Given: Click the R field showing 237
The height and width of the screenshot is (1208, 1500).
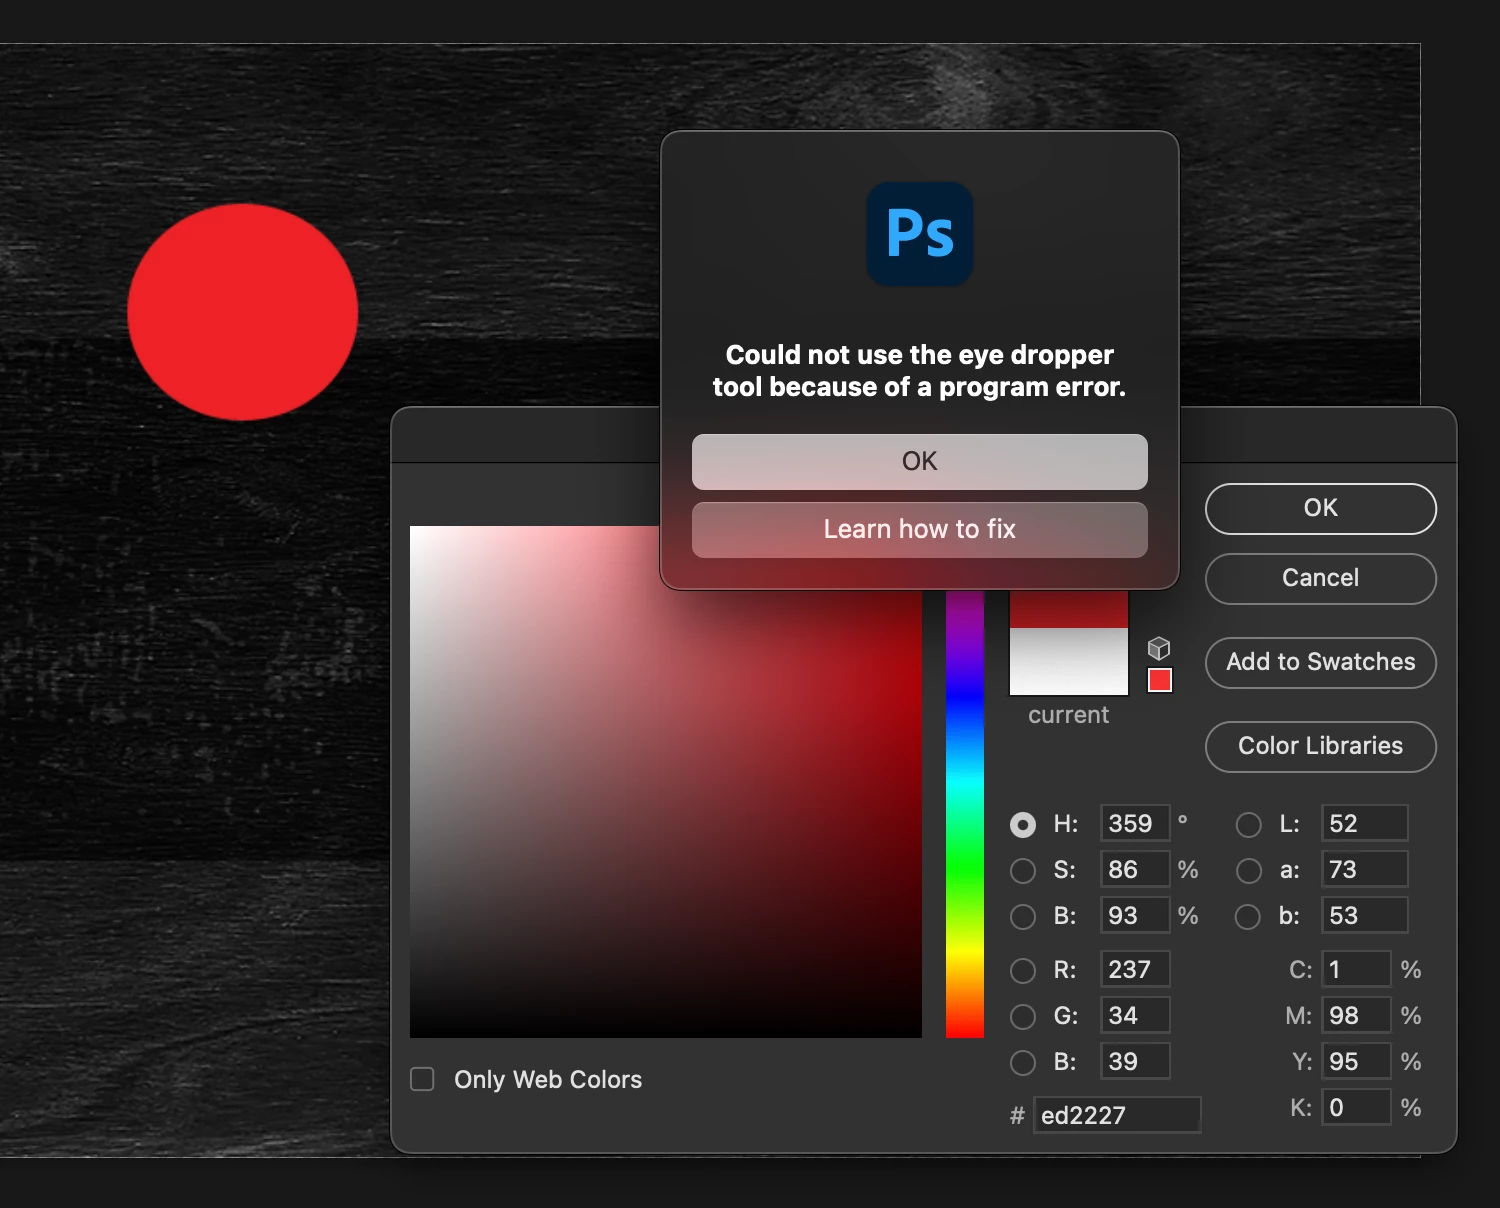Looking at the screenshot, I should click(x=1135, y=970).
